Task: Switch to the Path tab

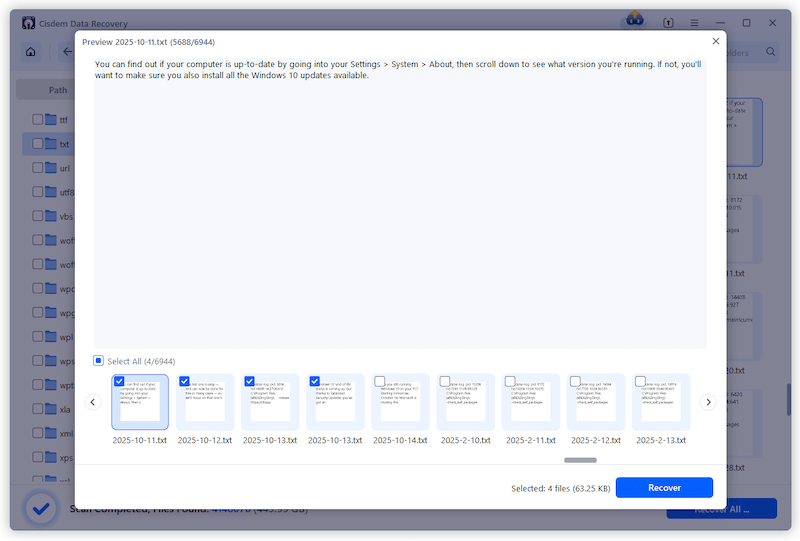Action: (57, 90)
